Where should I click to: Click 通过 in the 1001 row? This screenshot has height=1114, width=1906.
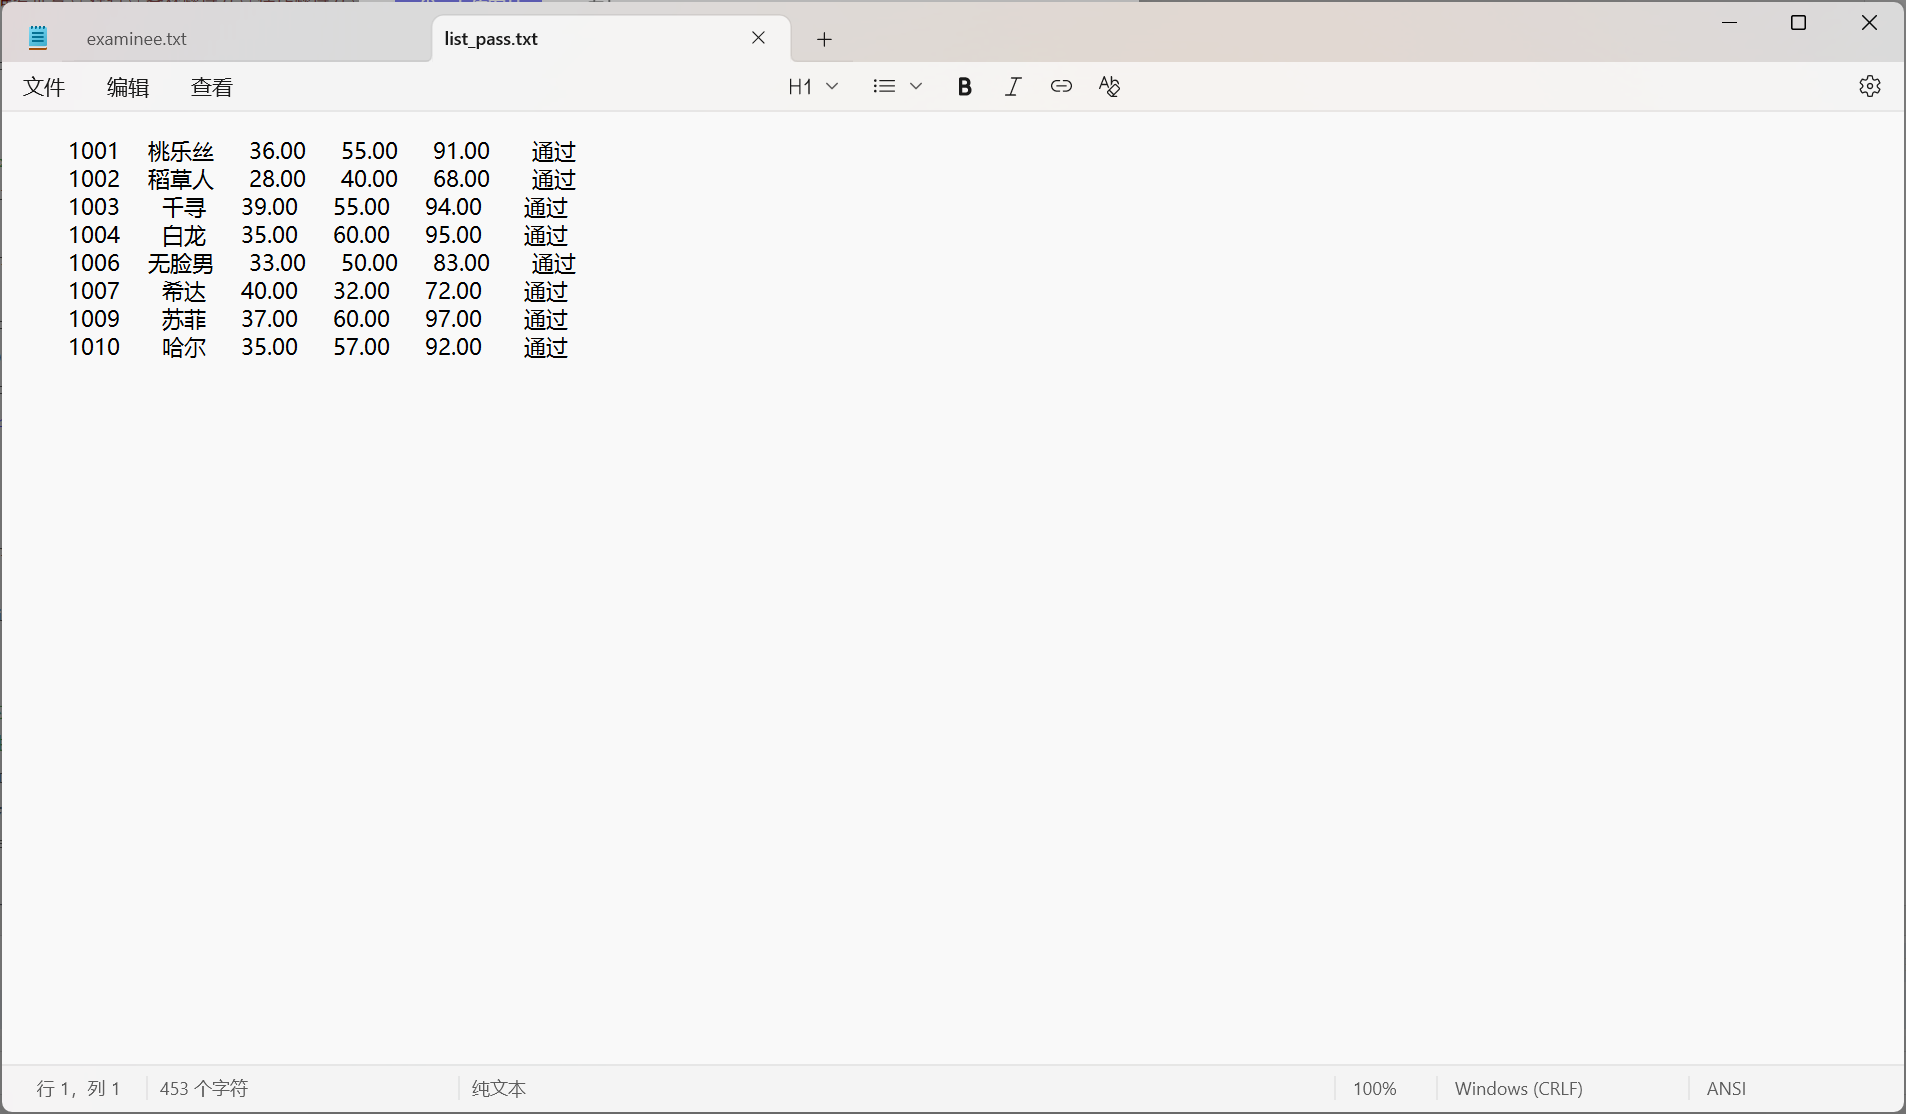click(554, 152)
